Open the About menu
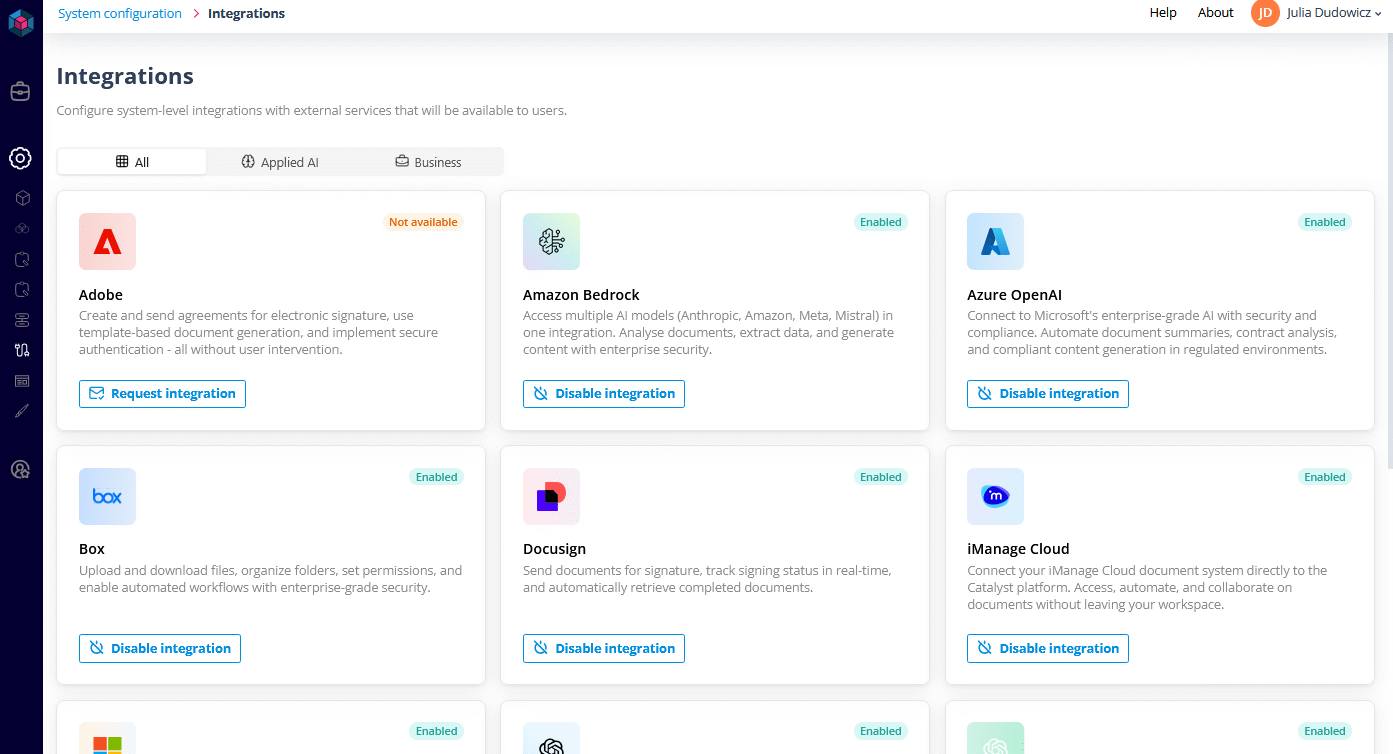The image size is (1393, 754). click(x=1215, y=13)
